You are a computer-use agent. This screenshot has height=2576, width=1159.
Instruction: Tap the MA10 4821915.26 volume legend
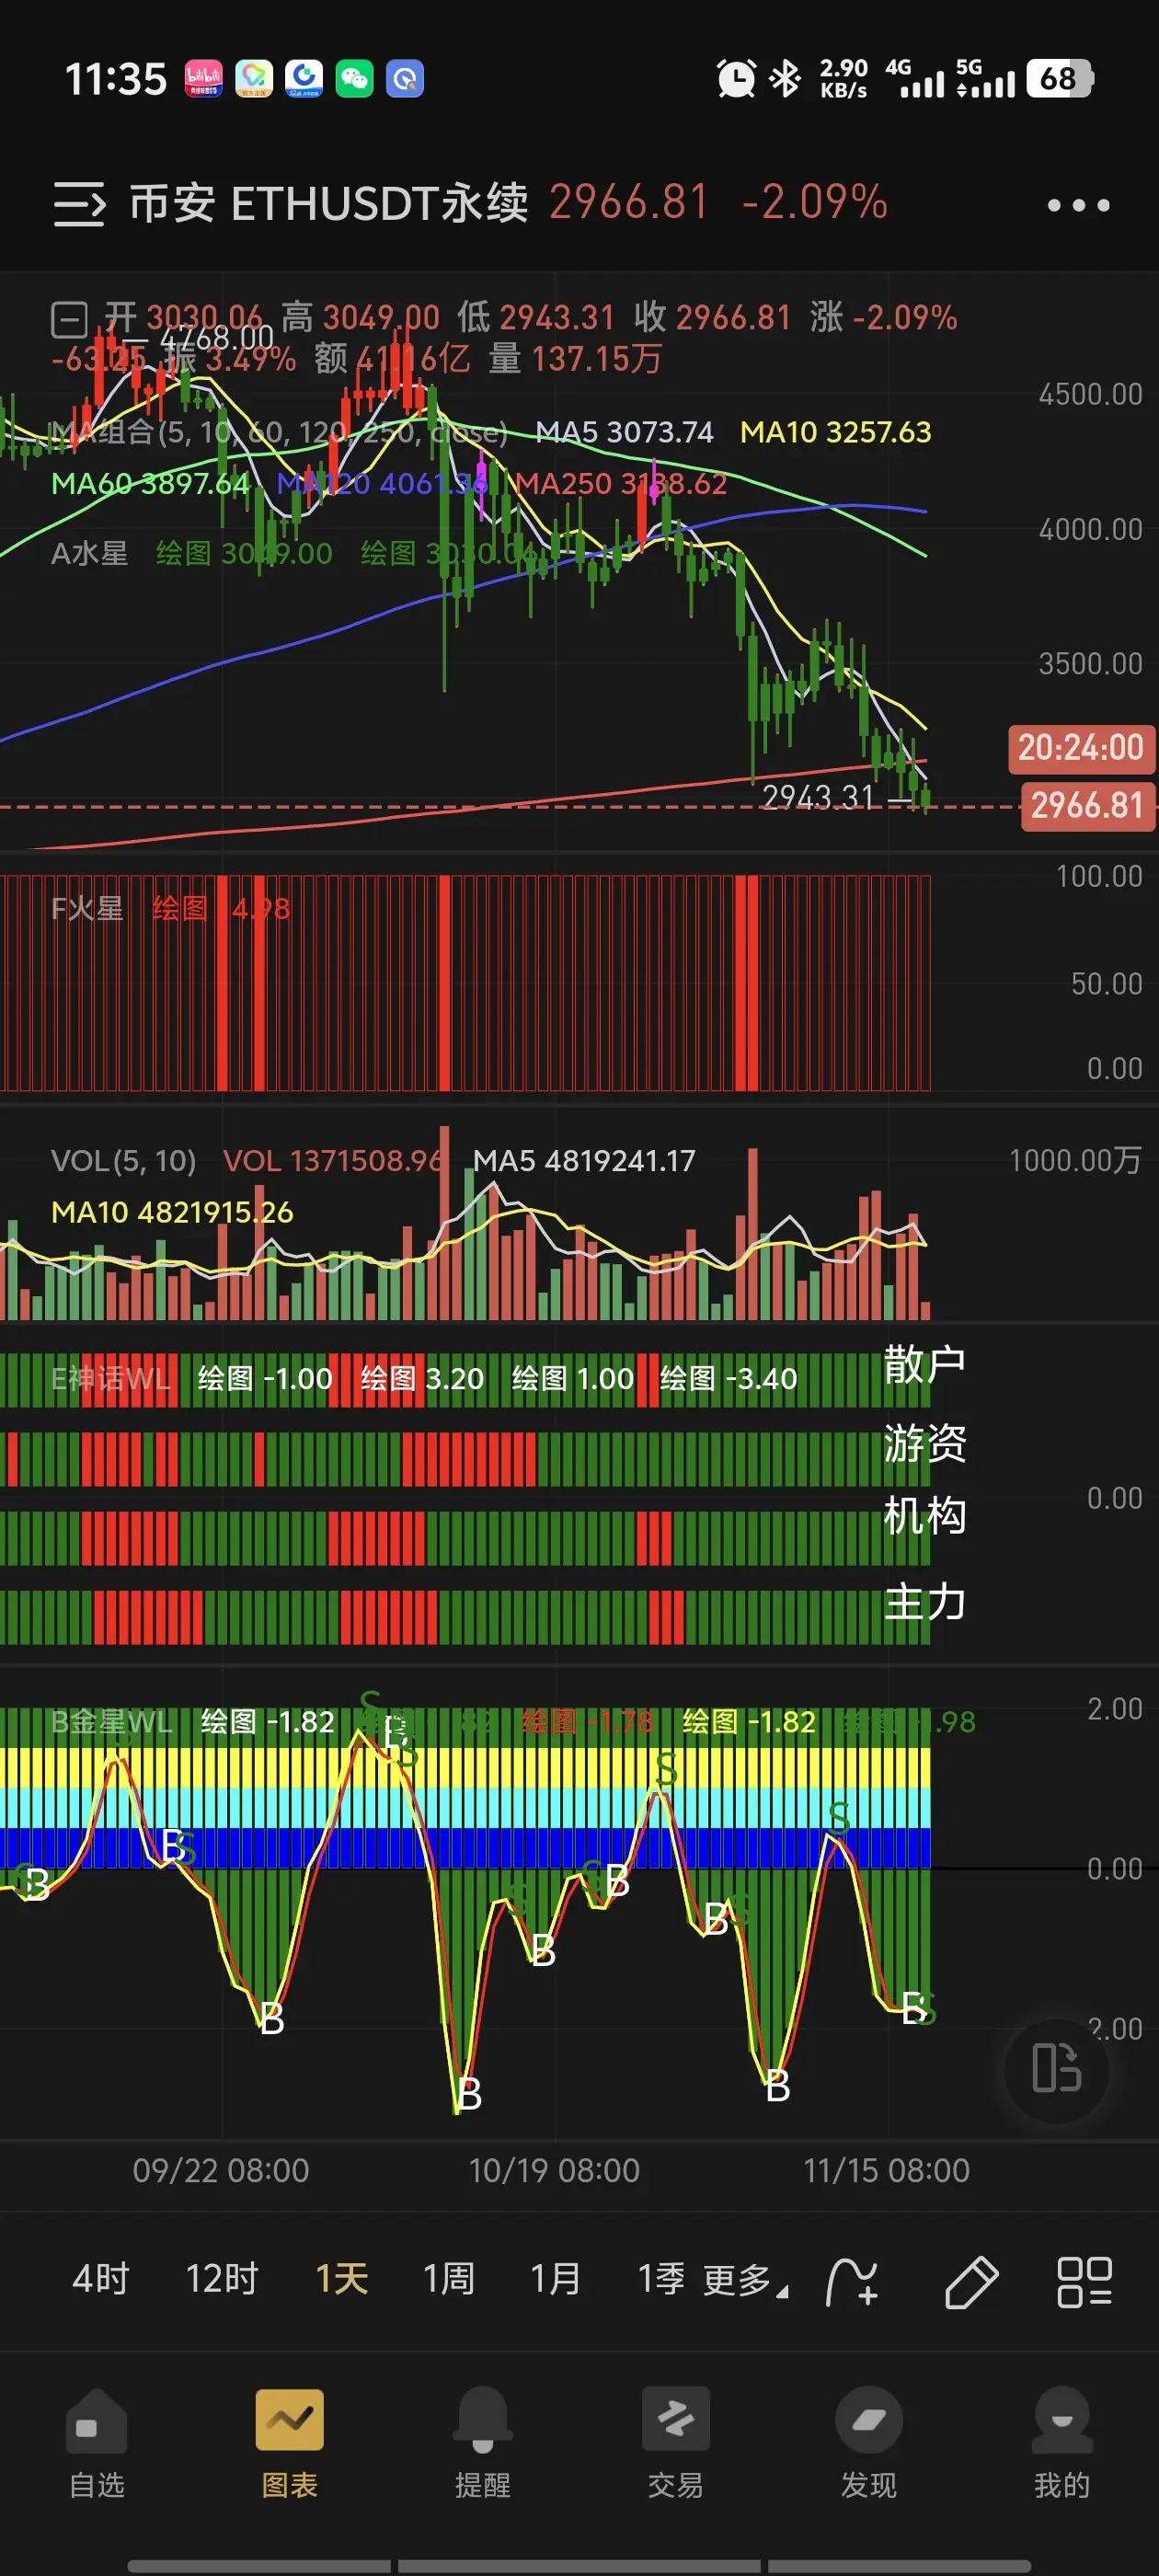[x=172, y=1213]
